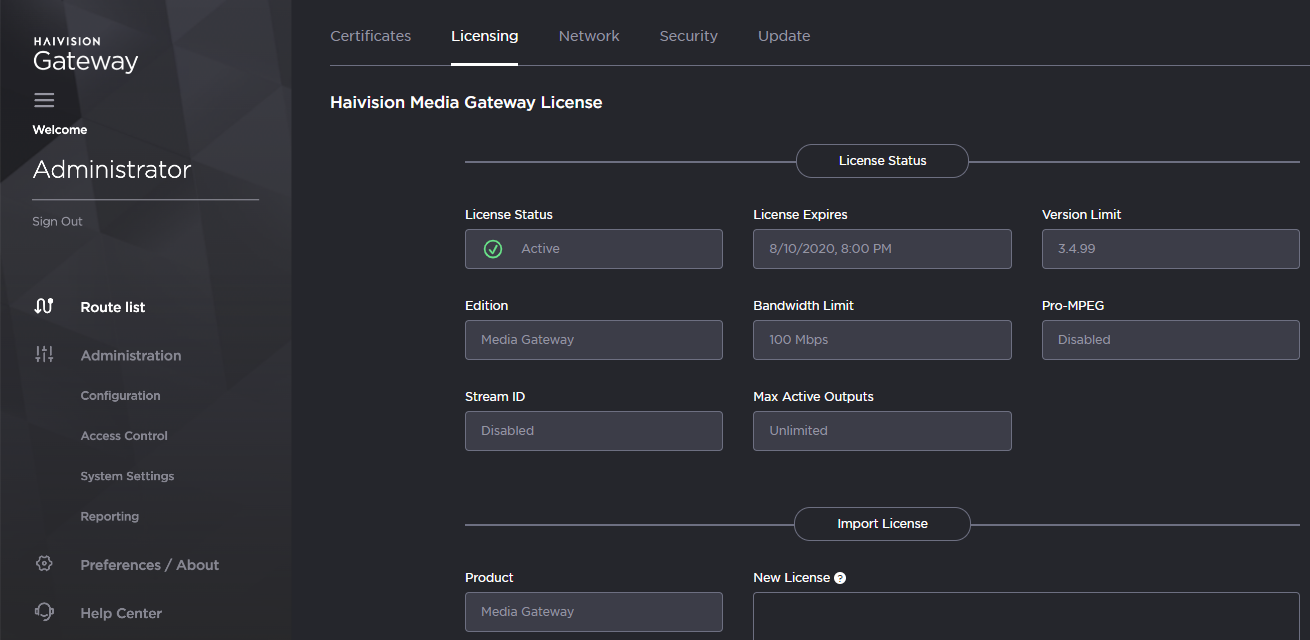Open Configuration under Administration
1310x640 pixels.
pyautogui.click(x=120, y=396)
